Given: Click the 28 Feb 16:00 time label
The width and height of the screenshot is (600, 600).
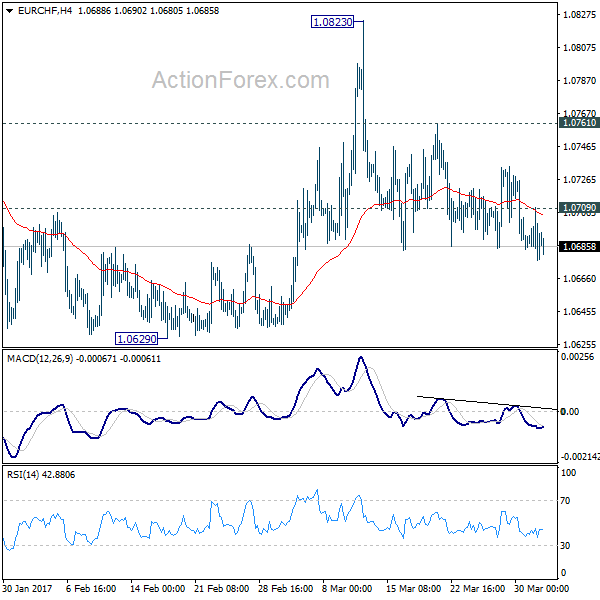Looking at the screenshot, I should tap(285, 588).
